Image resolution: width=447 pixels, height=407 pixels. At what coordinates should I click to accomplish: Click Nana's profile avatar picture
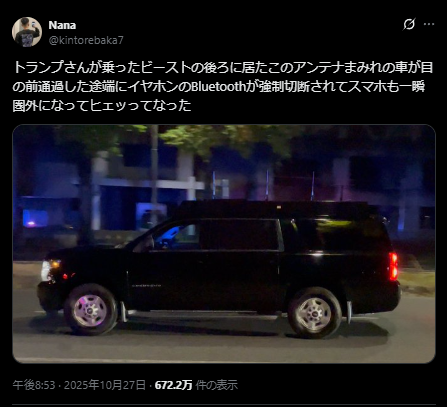(27, 32)
